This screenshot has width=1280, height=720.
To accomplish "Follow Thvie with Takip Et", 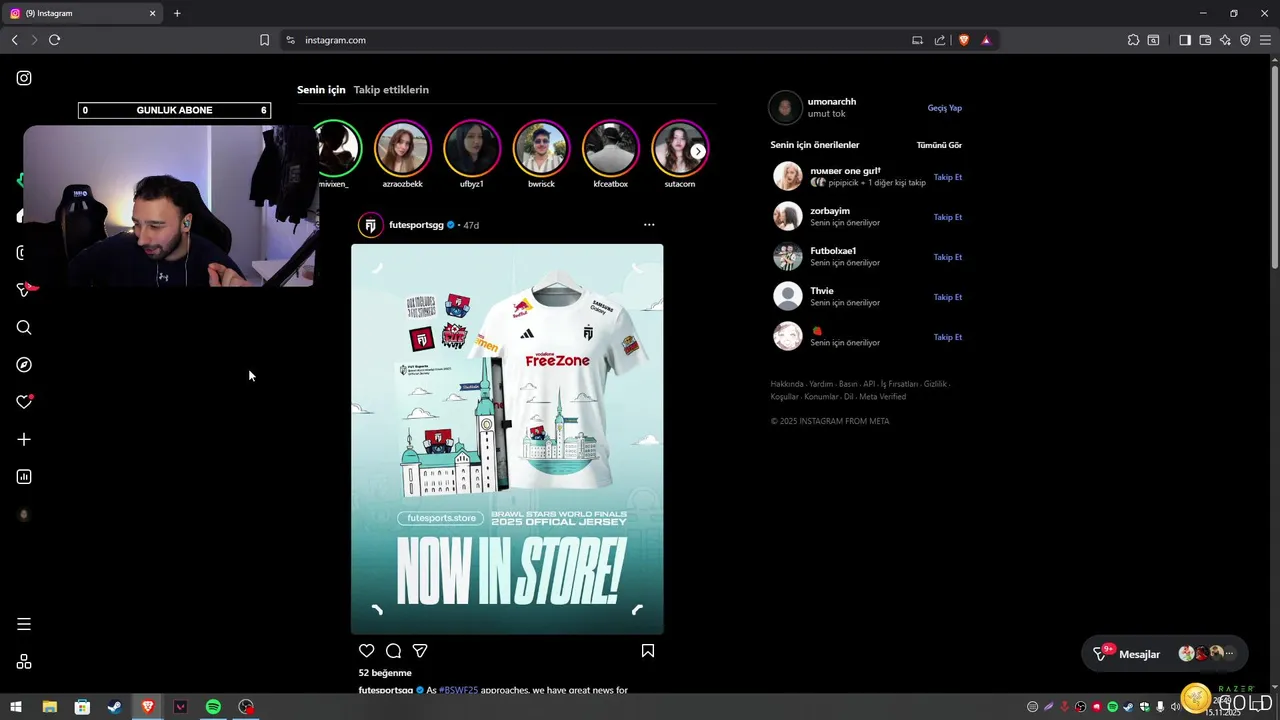I will point(948,297).
